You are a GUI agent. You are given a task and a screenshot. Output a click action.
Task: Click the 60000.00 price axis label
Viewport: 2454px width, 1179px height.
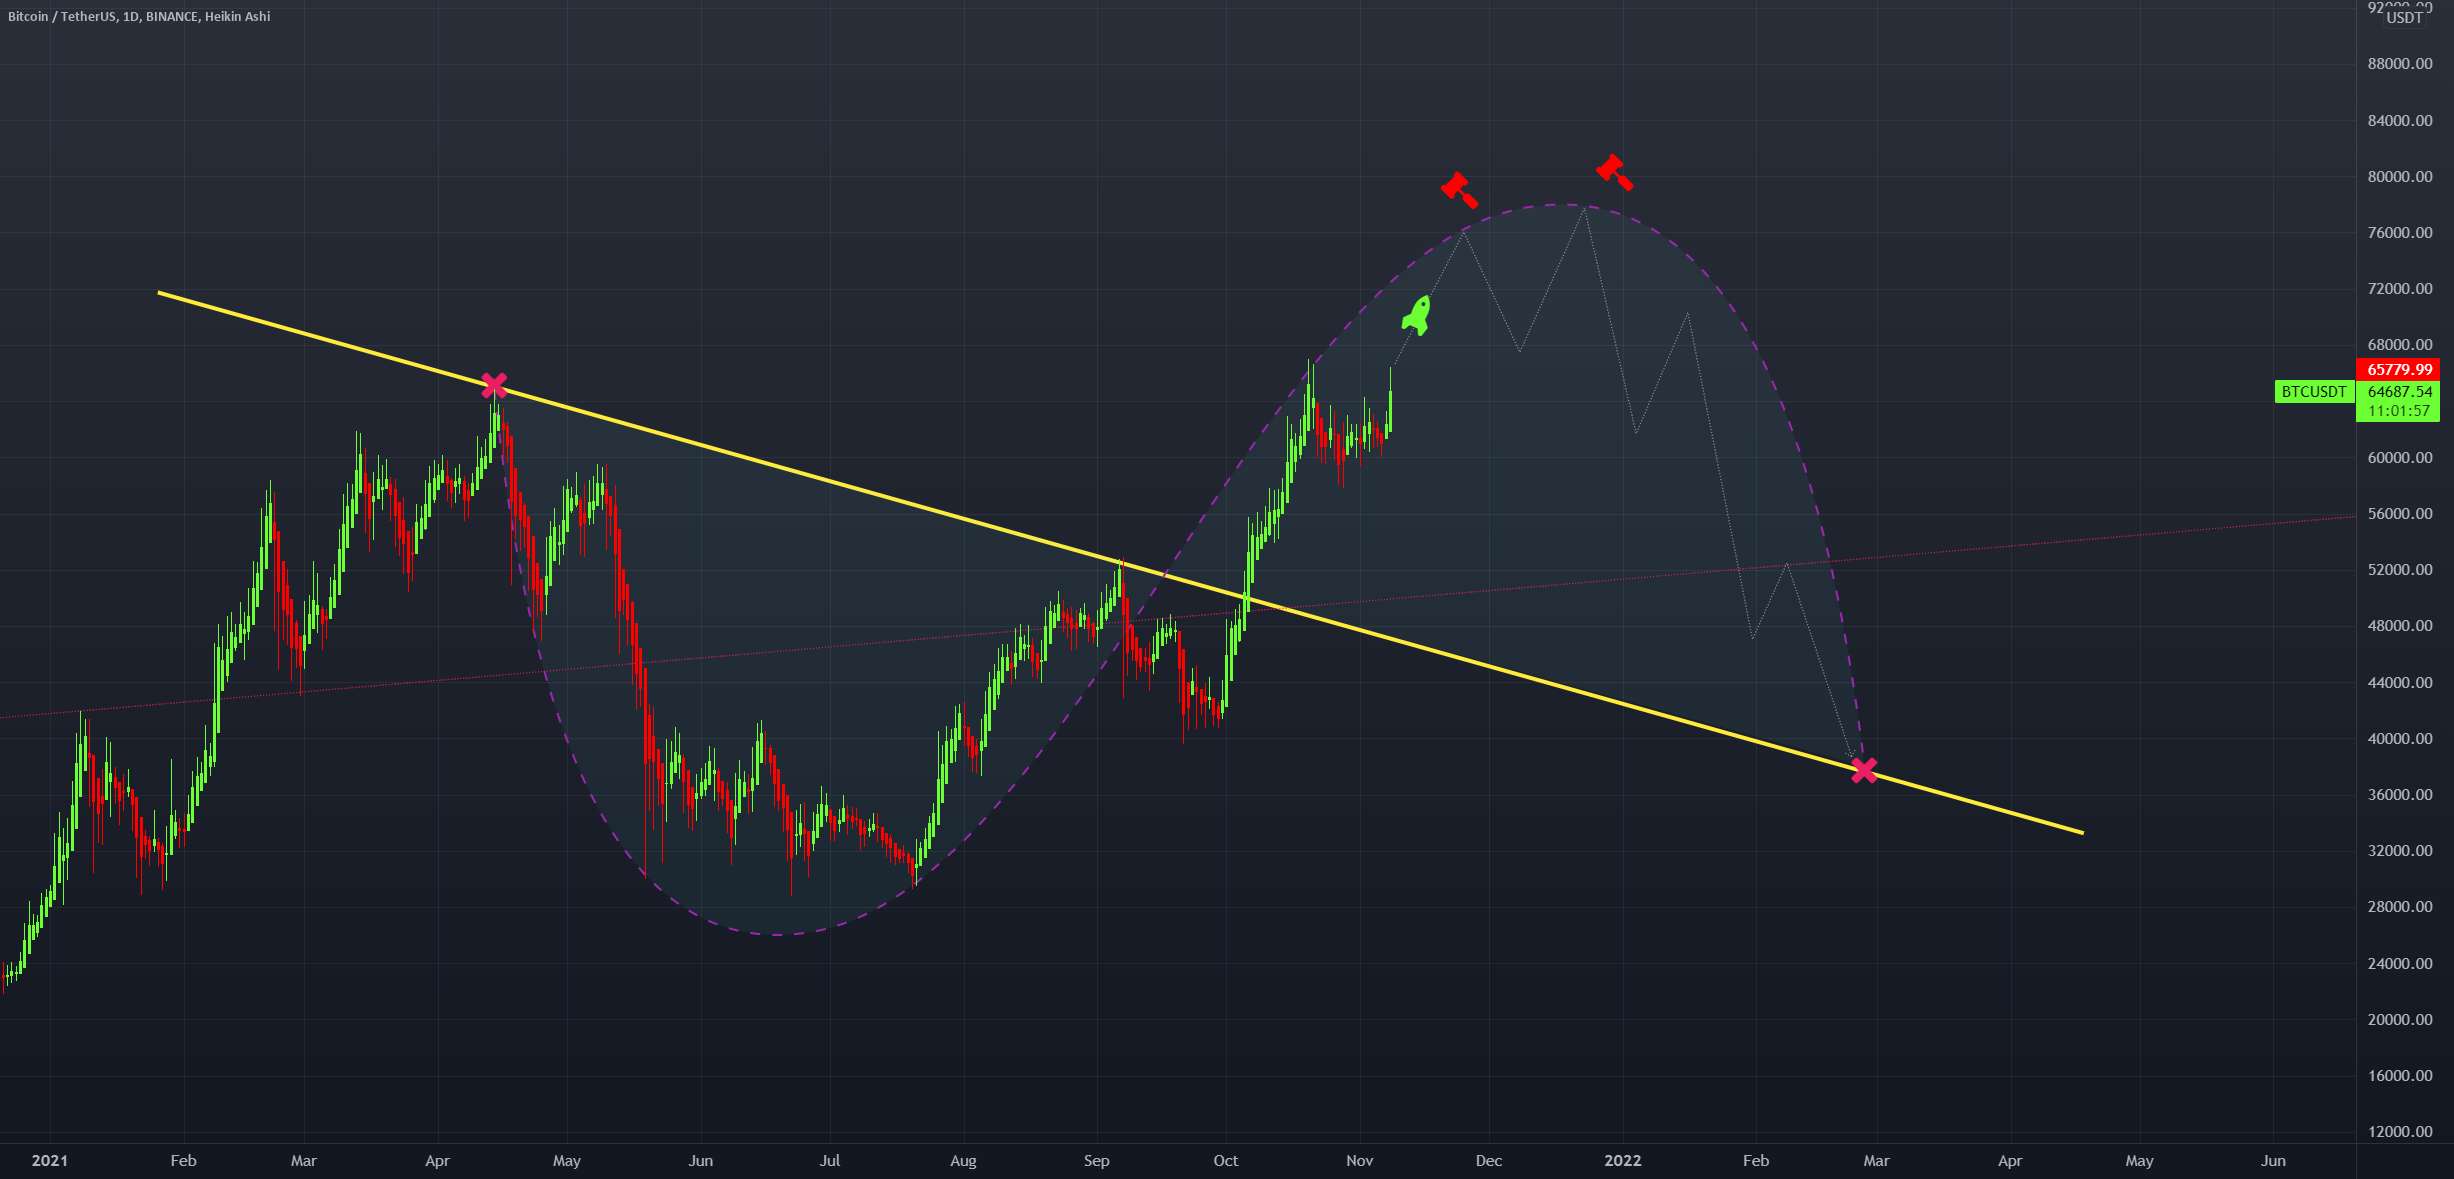pyautogui.click(x=2400, y=457)
